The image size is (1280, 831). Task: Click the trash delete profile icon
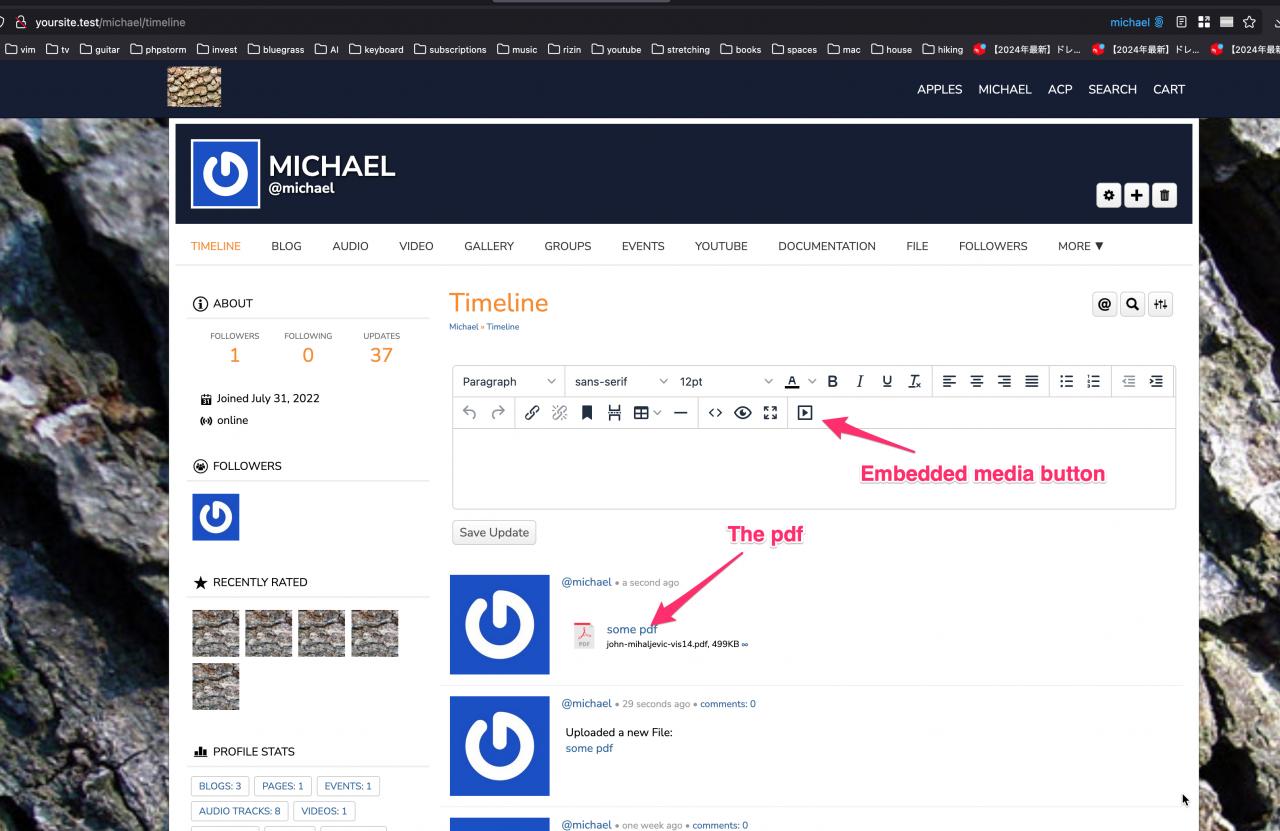click(x=1164, y=196)
